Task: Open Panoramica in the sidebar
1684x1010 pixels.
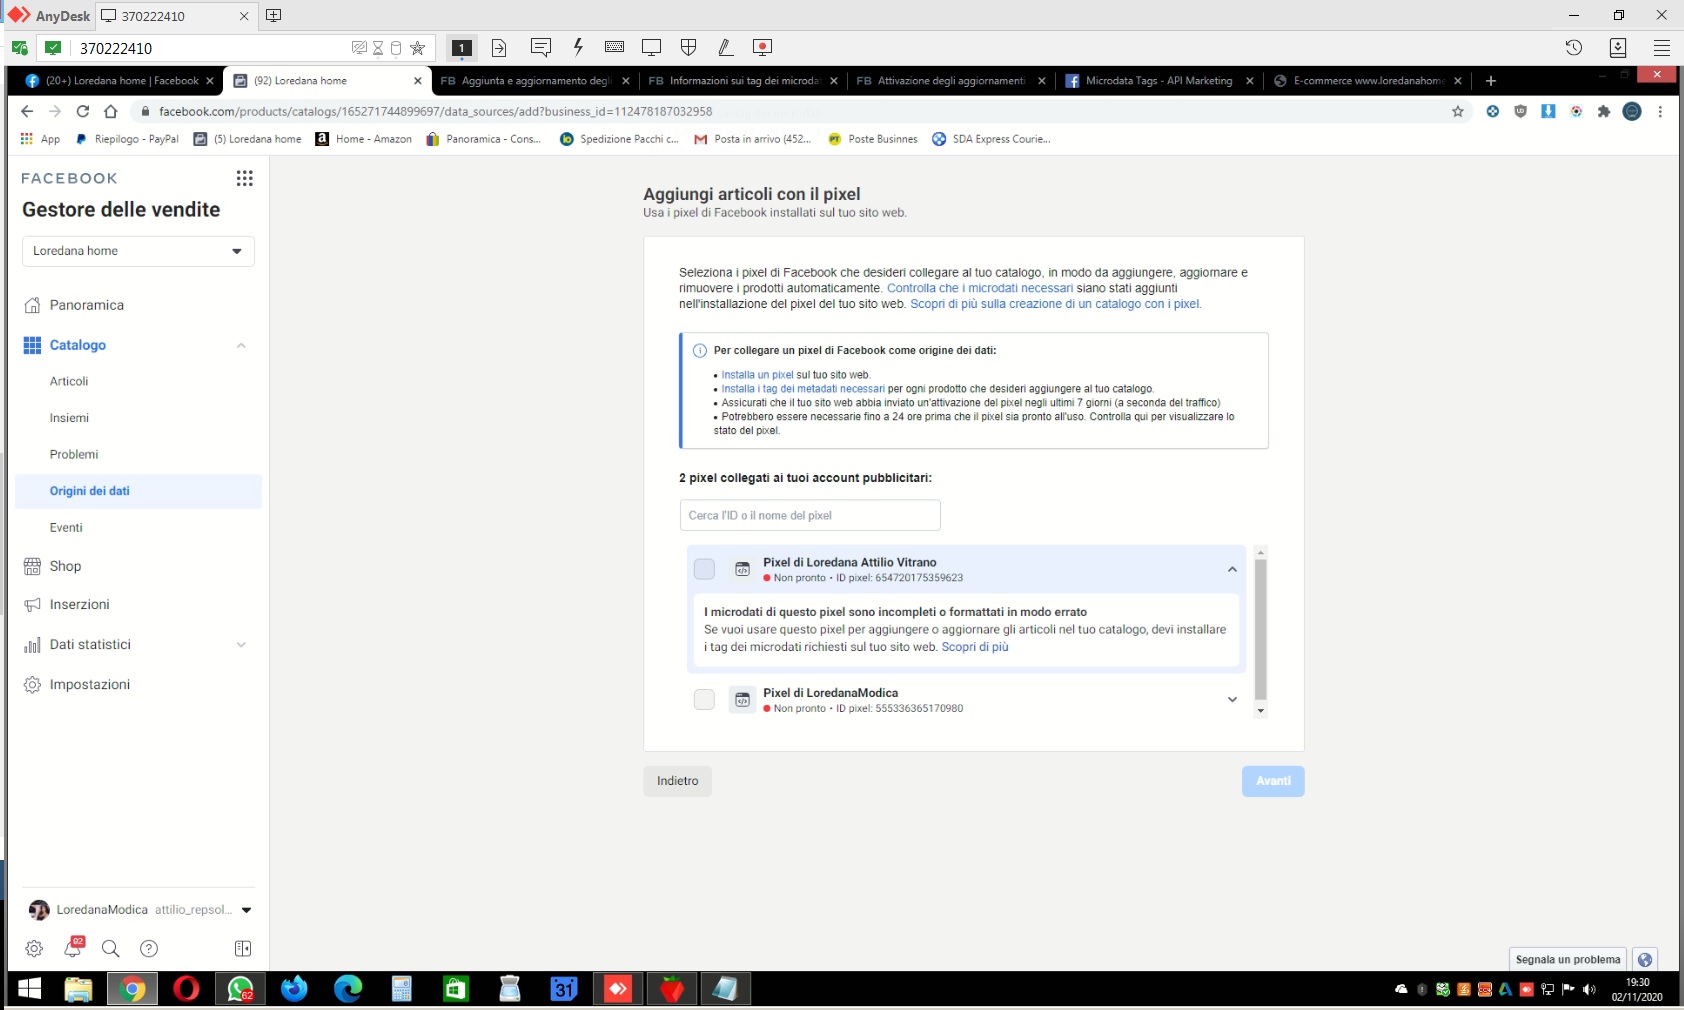Action: click(x=87, y=305)
